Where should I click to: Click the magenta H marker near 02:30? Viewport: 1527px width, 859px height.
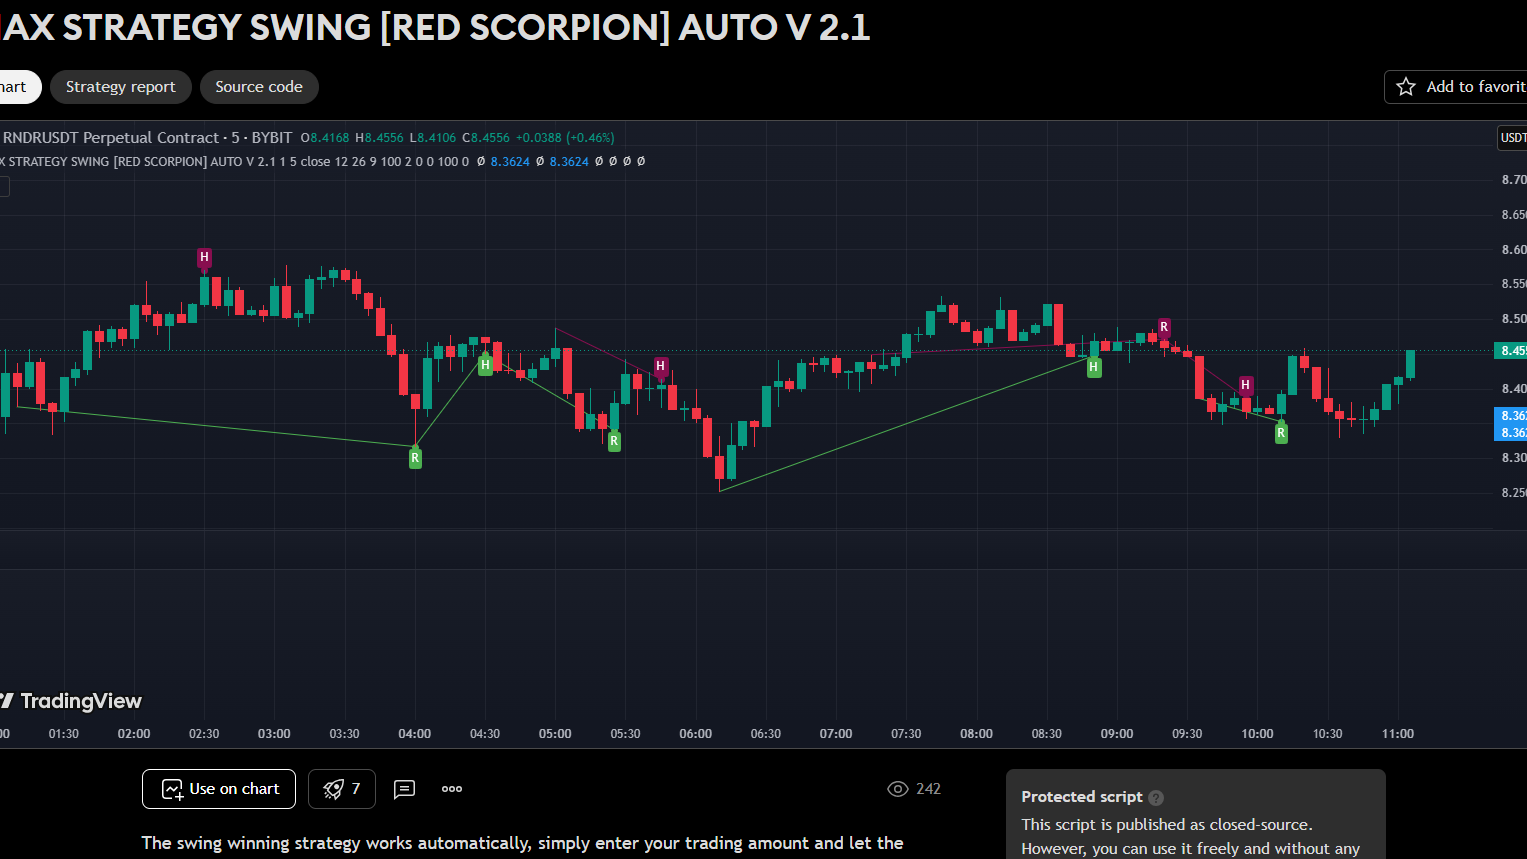204,257
